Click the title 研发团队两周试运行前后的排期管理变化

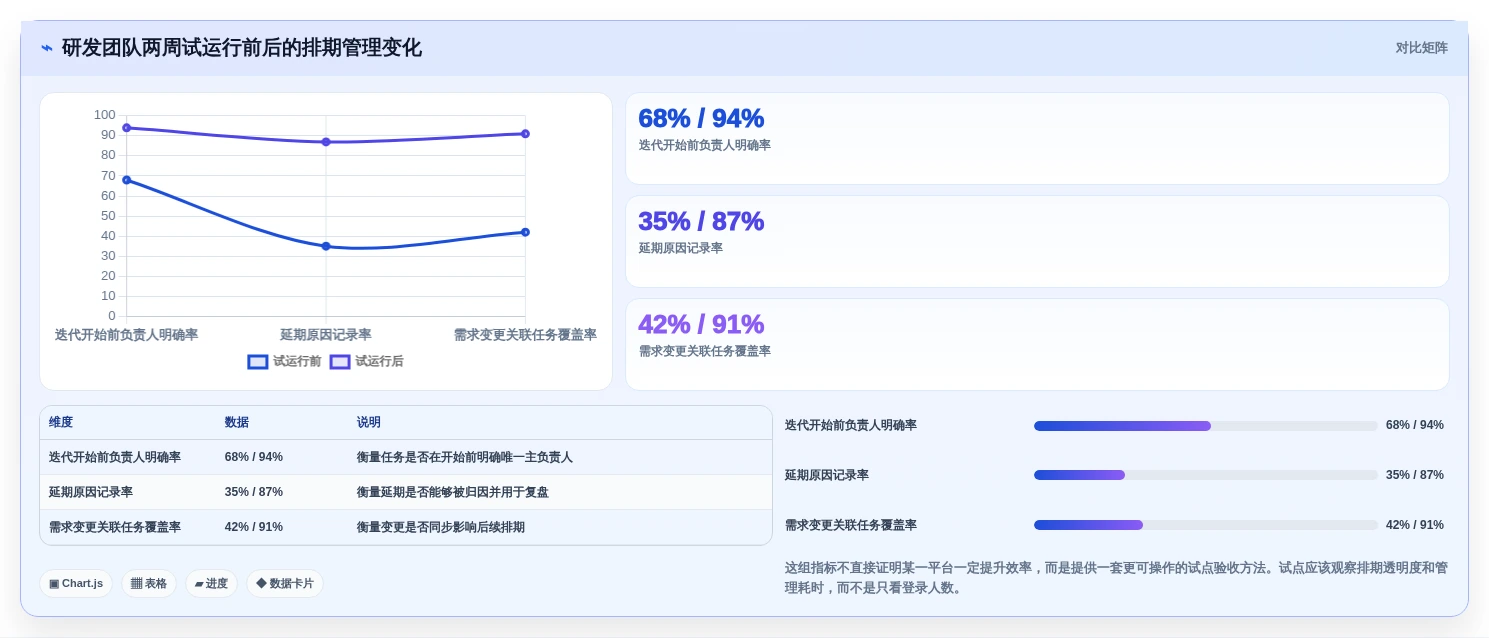tap(242, 48)
